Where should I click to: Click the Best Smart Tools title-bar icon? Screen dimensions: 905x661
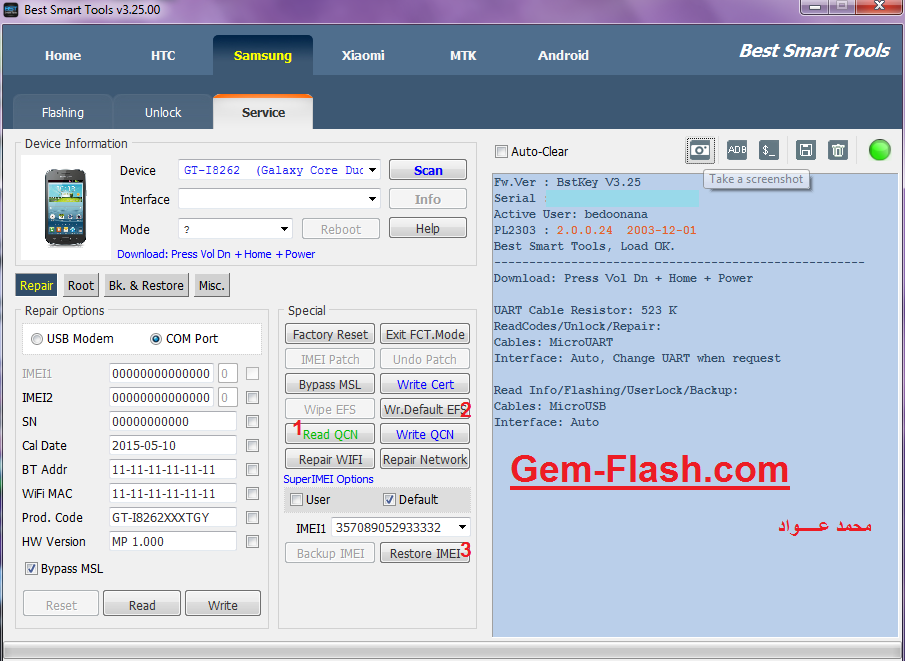pos(11,10)
